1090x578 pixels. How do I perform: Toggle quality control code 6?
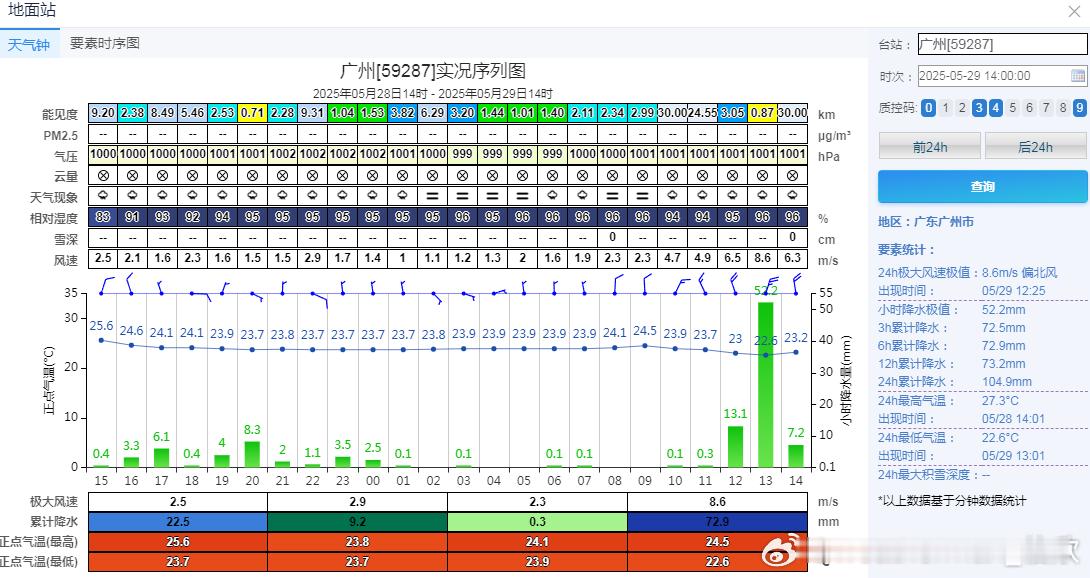[x=1030, y=108]
